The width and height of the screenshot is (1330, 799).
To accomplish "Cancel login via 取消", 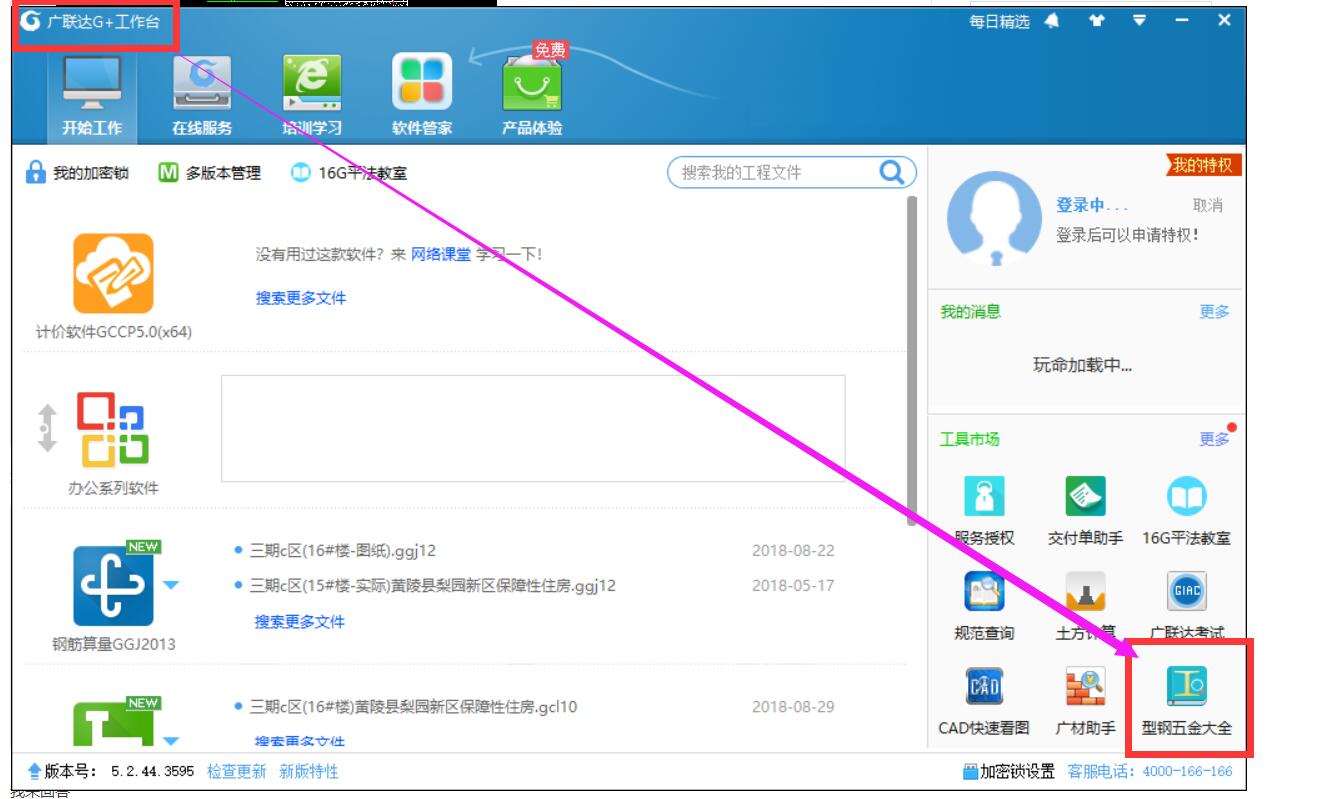I will 1207,205.
